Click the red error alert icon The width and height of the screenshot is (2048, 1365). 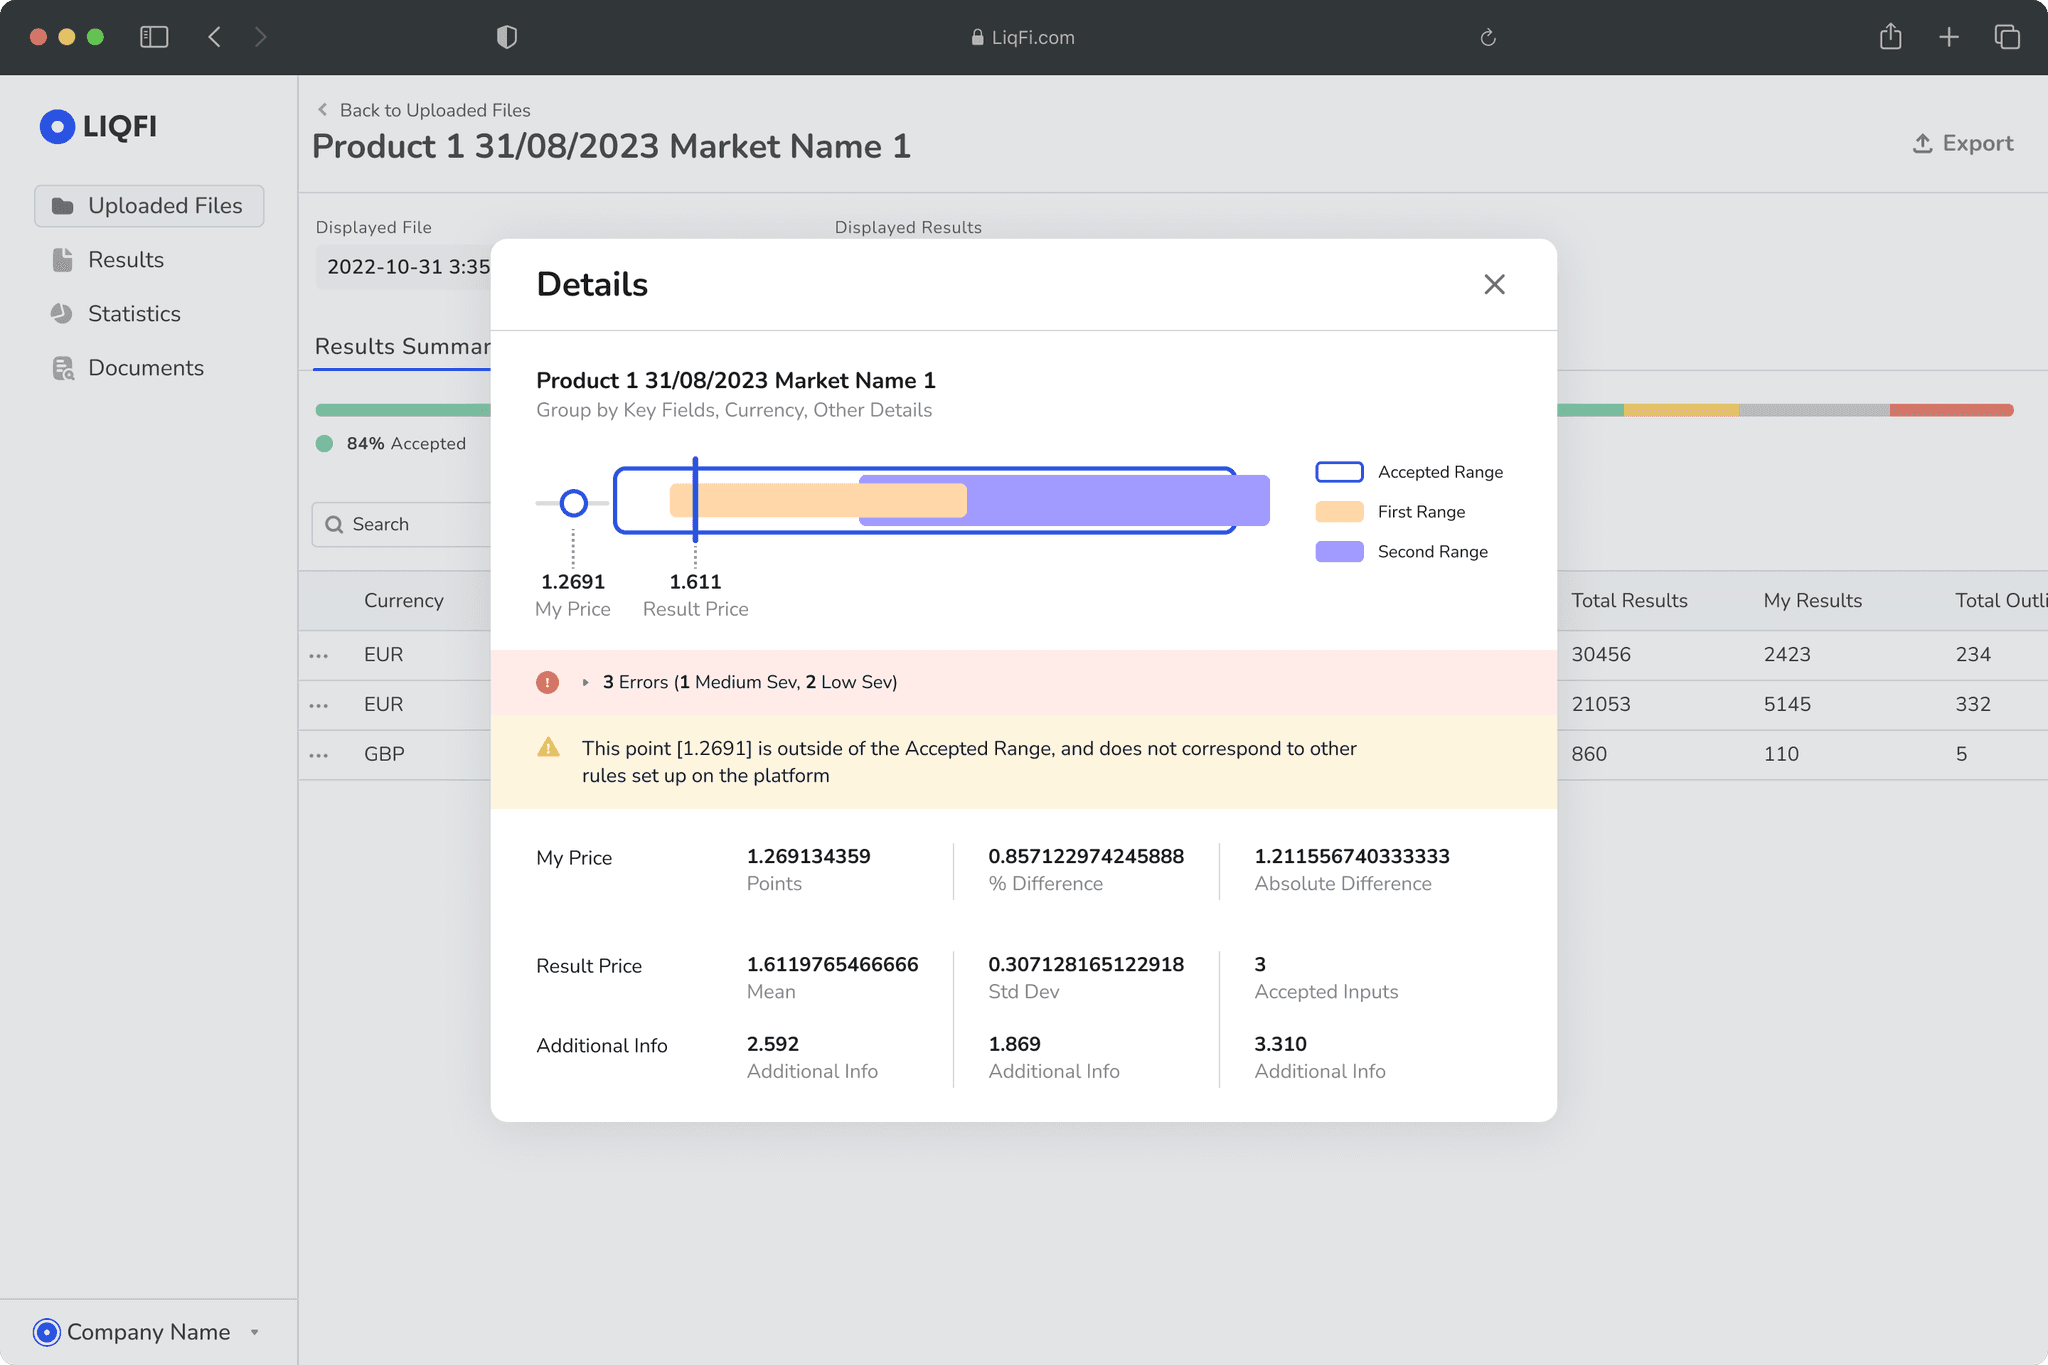tap(547, 682)
